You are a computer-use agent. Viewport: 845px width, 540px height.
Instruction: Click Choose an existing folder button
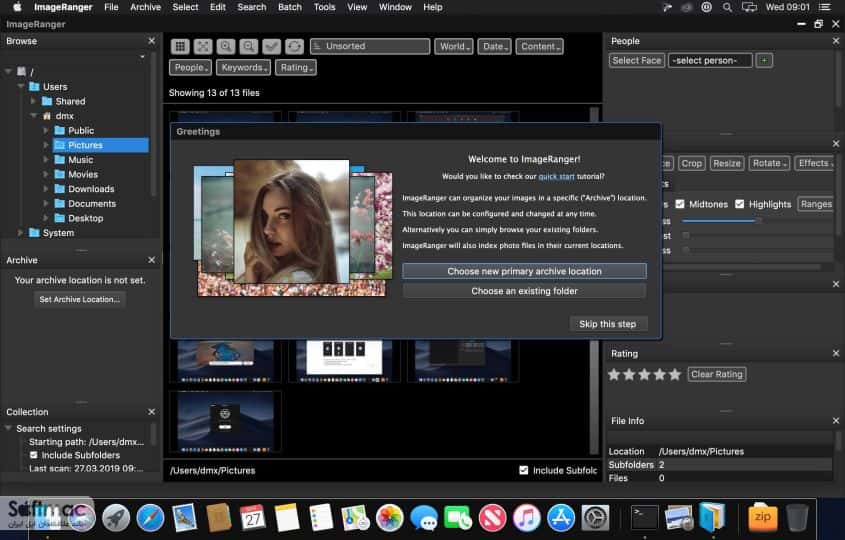tap(524, 291)
